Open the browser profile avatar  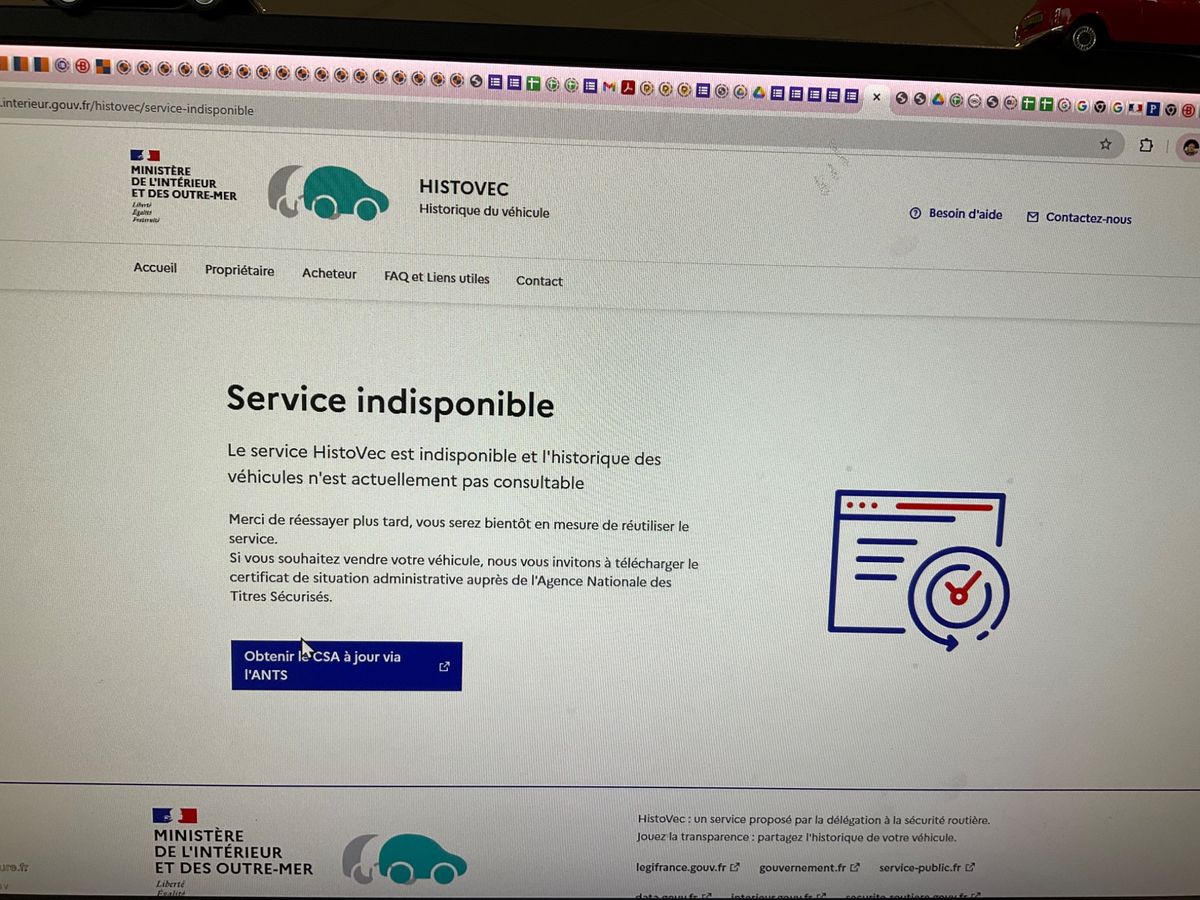1189,147
